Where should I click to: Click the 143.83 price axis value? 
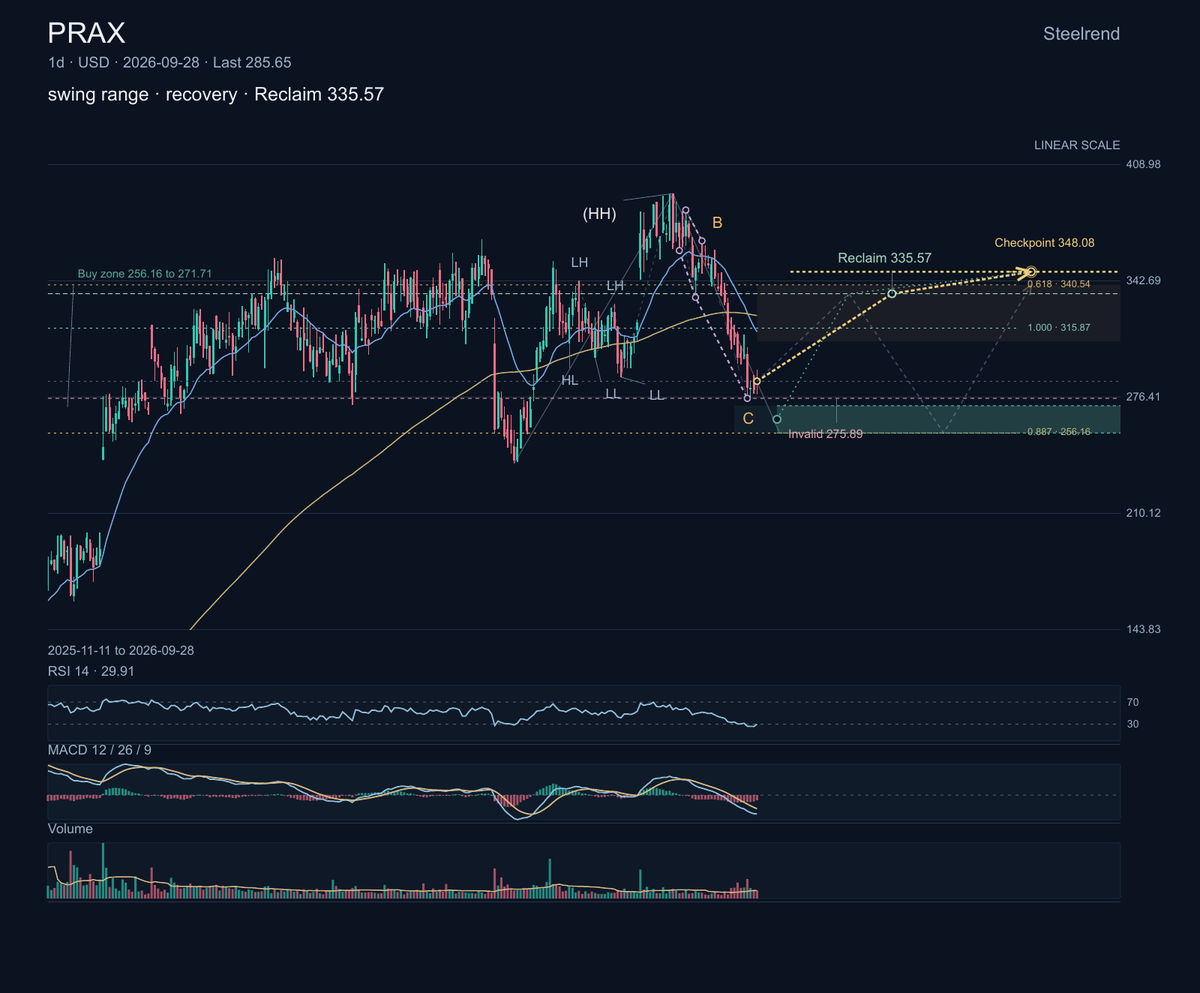[x=1143, y=629]
